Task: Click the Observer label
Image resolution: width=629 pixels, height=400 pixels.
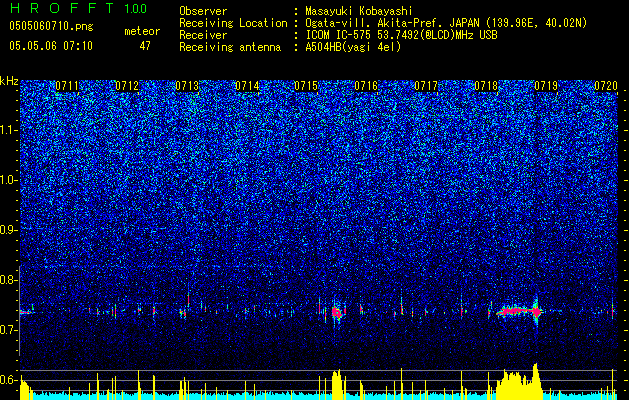Action: point(203,11)
